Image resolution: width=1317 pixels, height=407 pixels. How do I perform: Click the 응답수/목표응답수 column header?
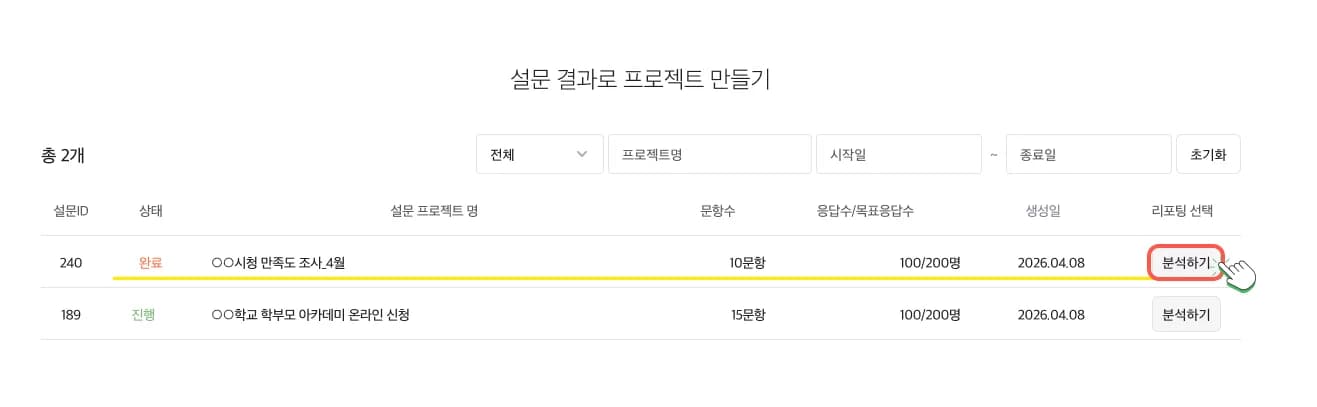coord(865,211)
